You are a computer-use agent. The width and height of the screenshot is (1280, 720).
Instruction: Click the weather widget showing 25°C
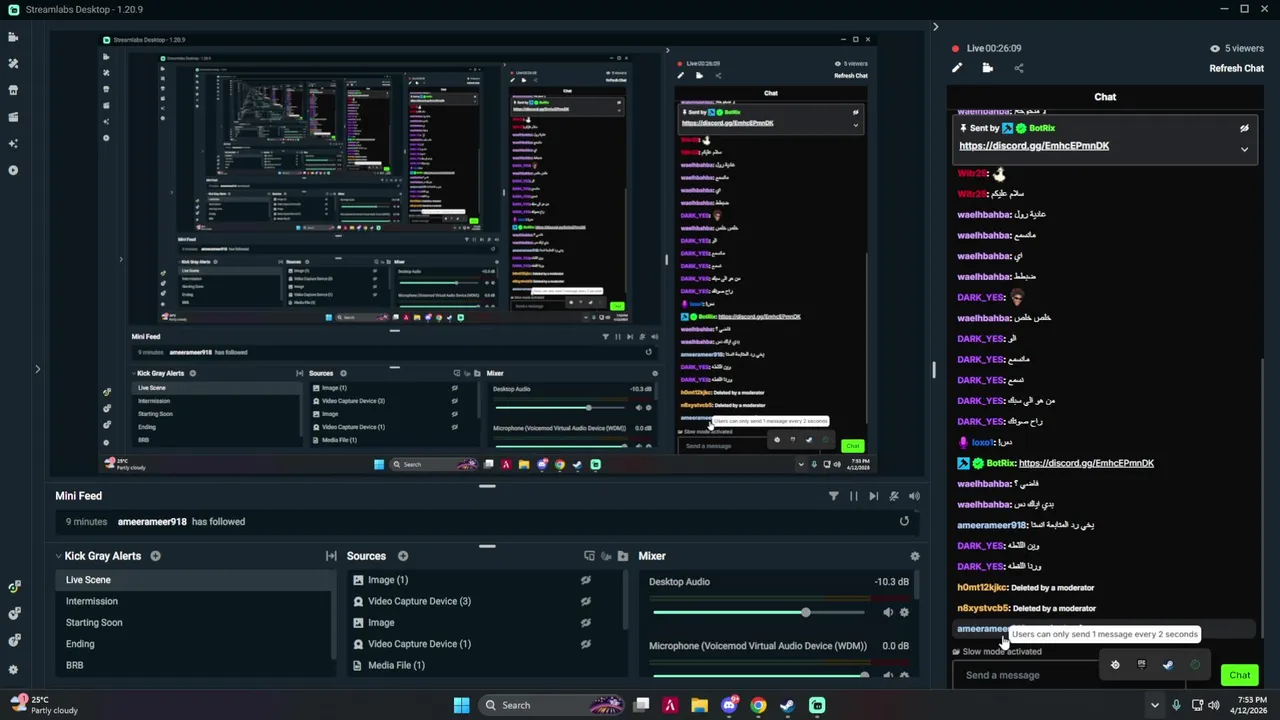44,705
